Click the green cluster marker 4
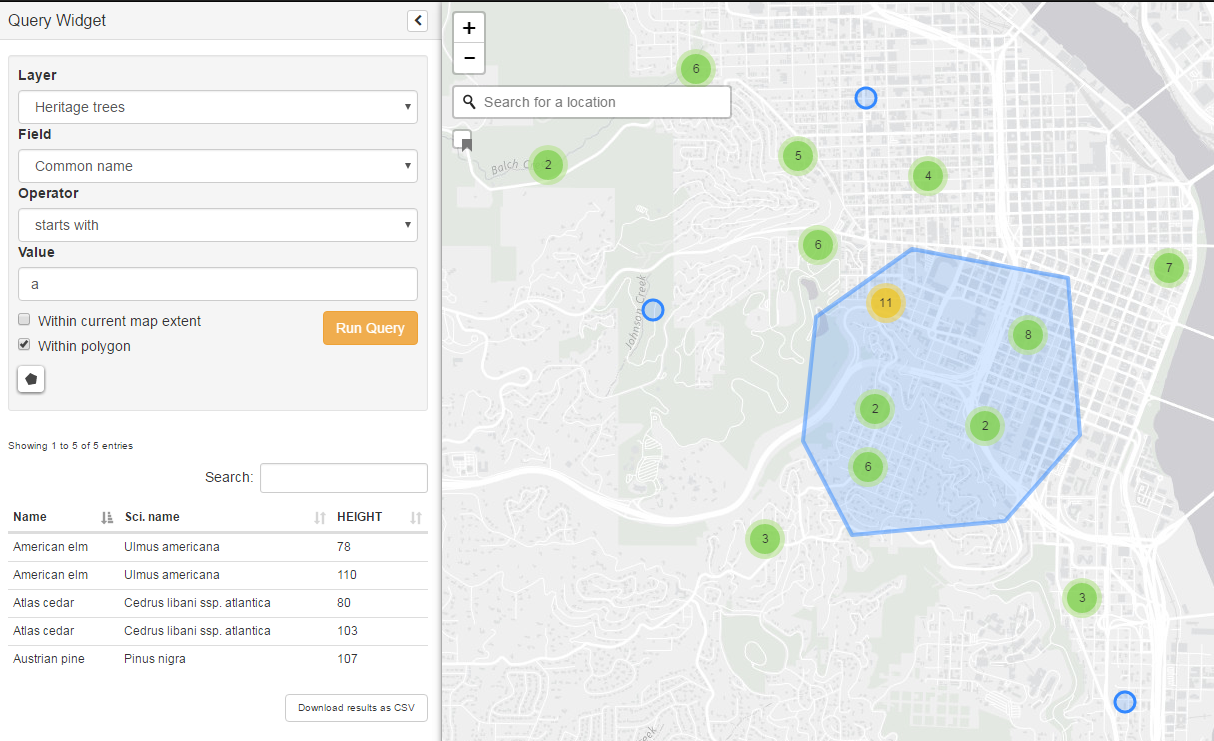The width and height of the screenshot is (1214, 741). [x=928, y=176]
